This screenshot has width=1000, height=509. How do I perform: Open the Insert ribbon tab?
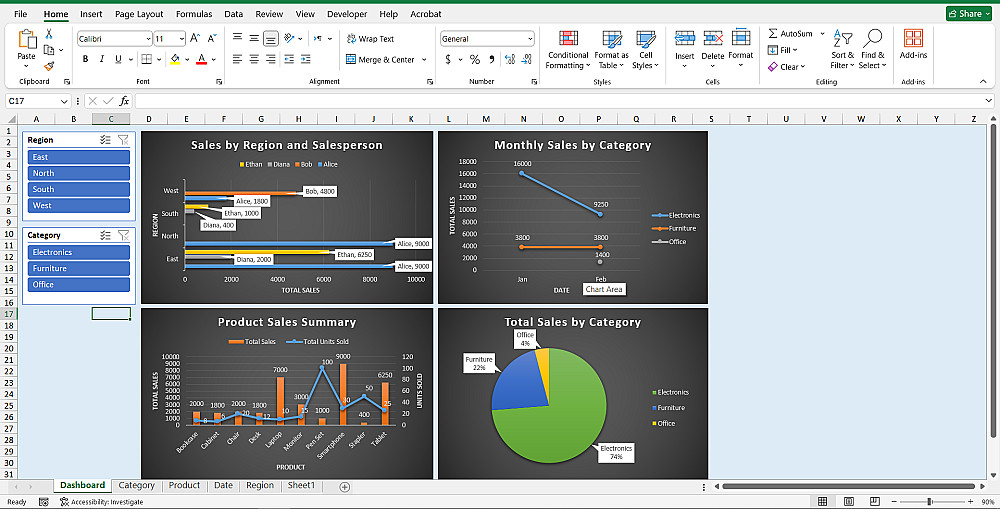point(91,14)
